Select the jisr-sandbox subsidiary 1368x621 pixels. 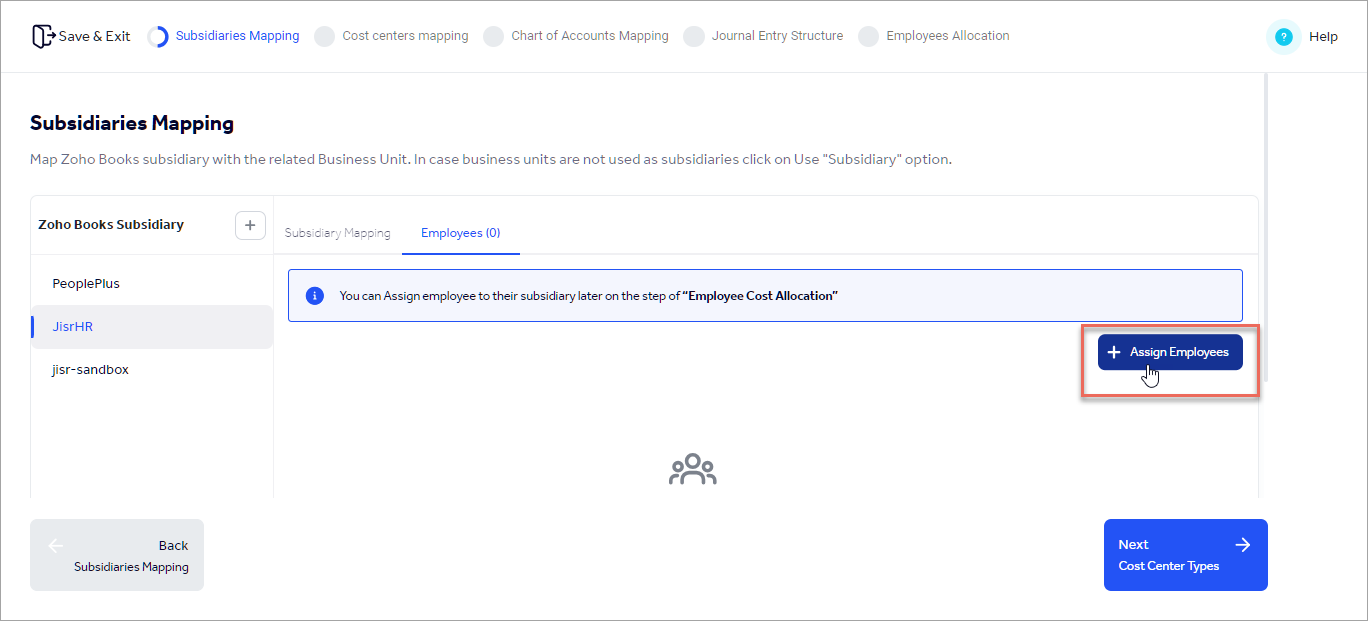tap(89, 369)
